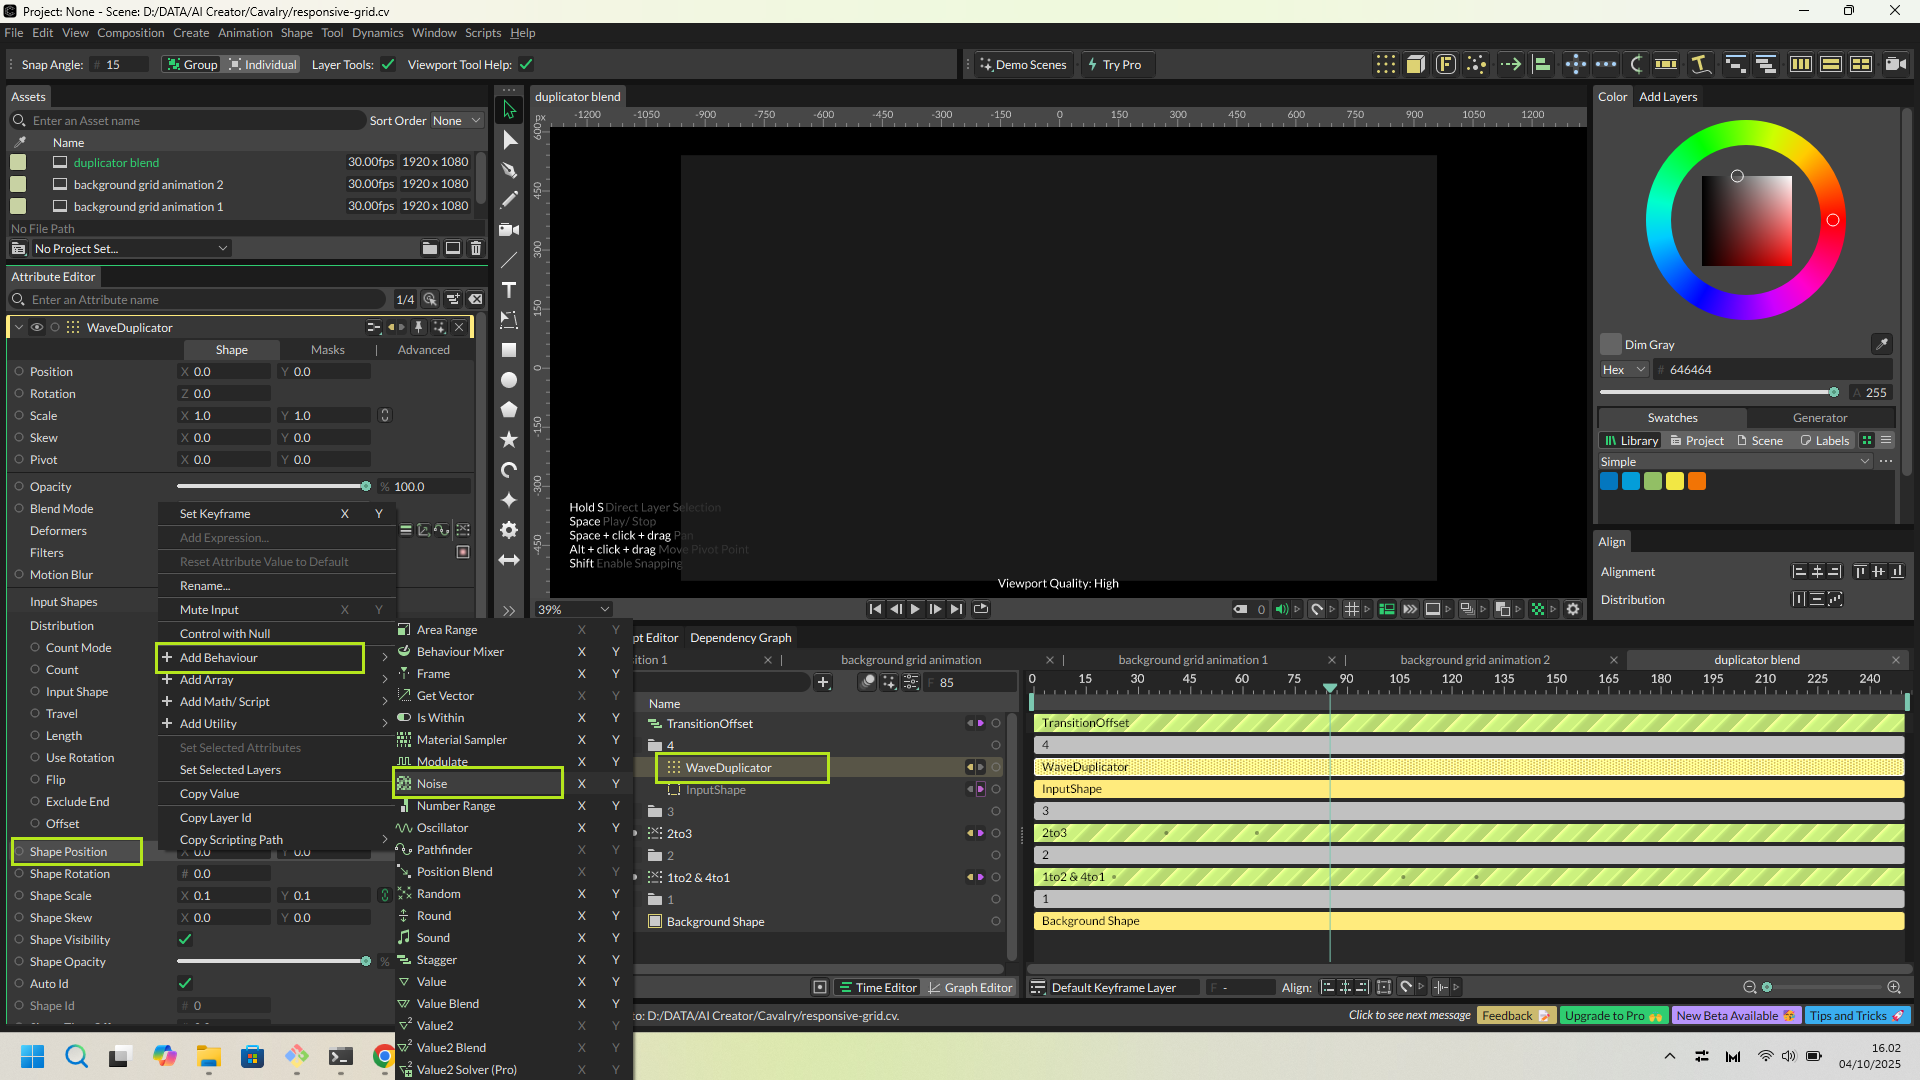Screen dimensions: 1920x1080
Task: Toggle the Shape Visibility checkbox
Action: tap(185, 939)
